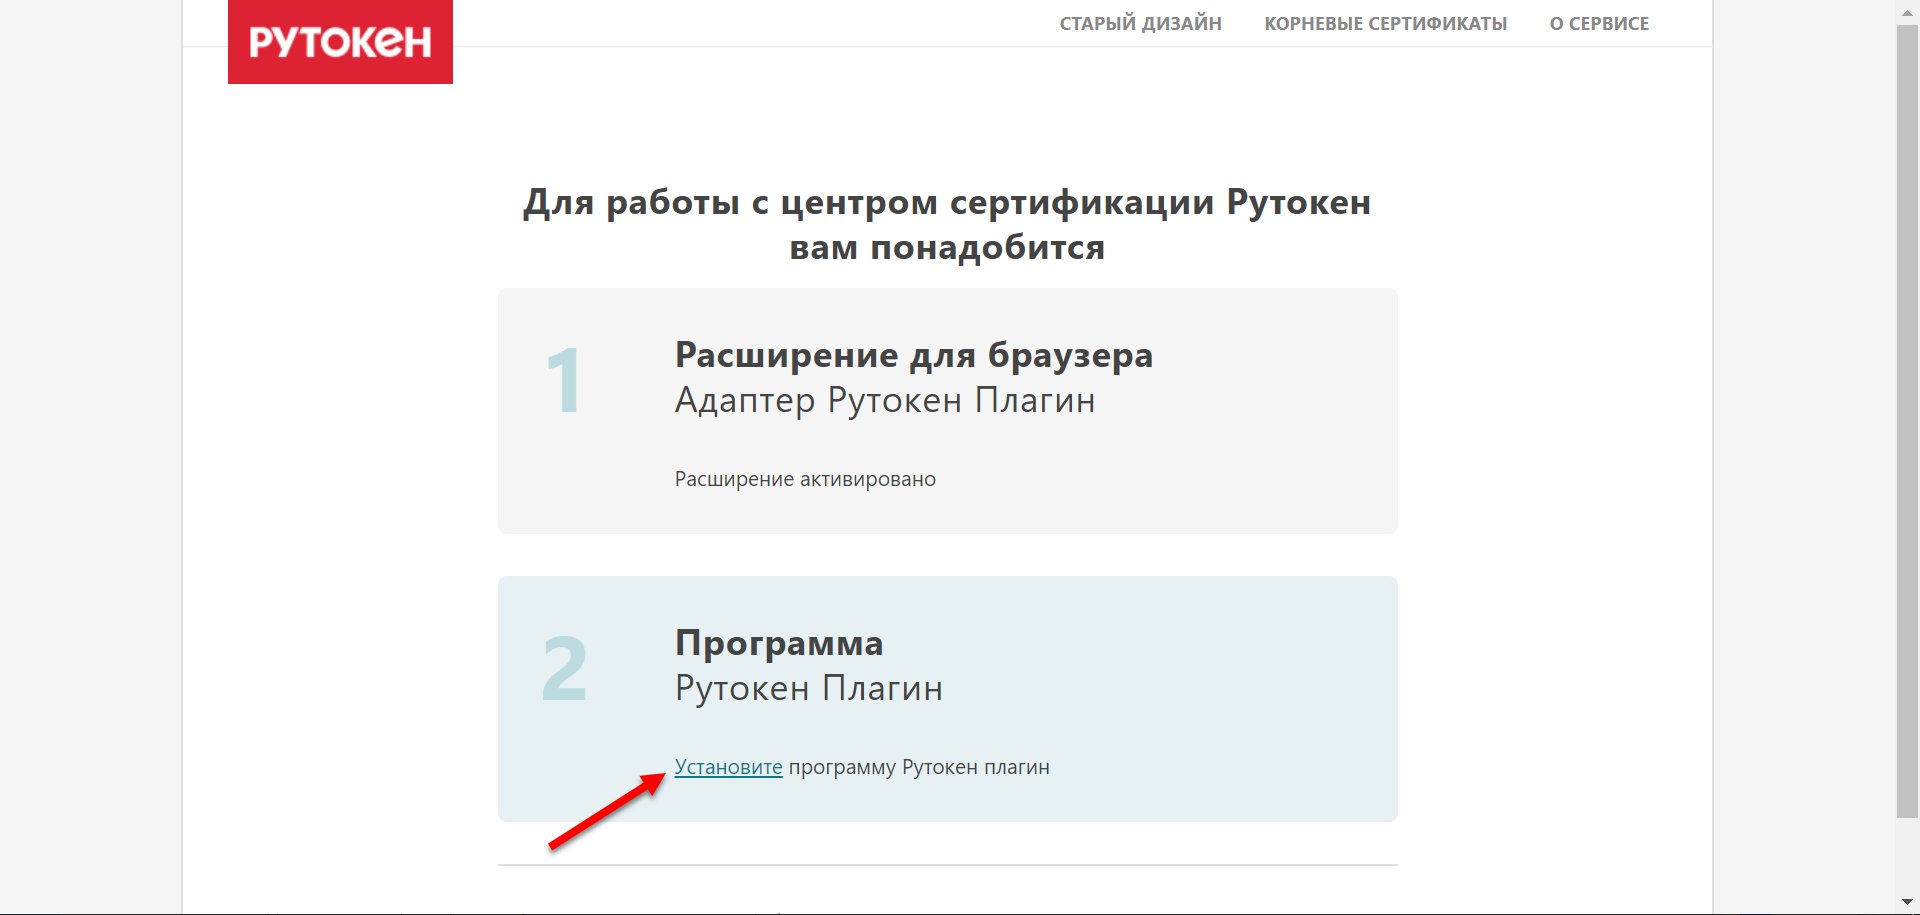This screenshot has height=915, width=1920.
Task: Click the vertical scrollbar thumb
Action: click(1907, 420)
